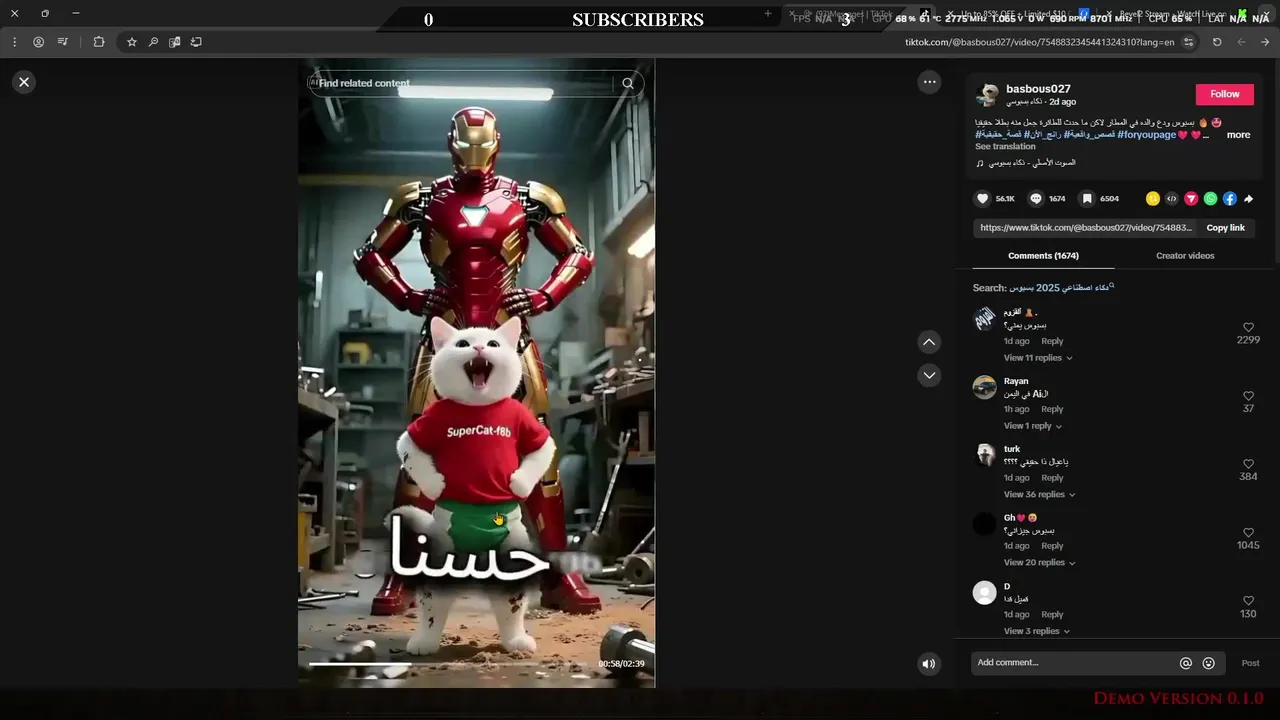Click Post comment button

1250,663
